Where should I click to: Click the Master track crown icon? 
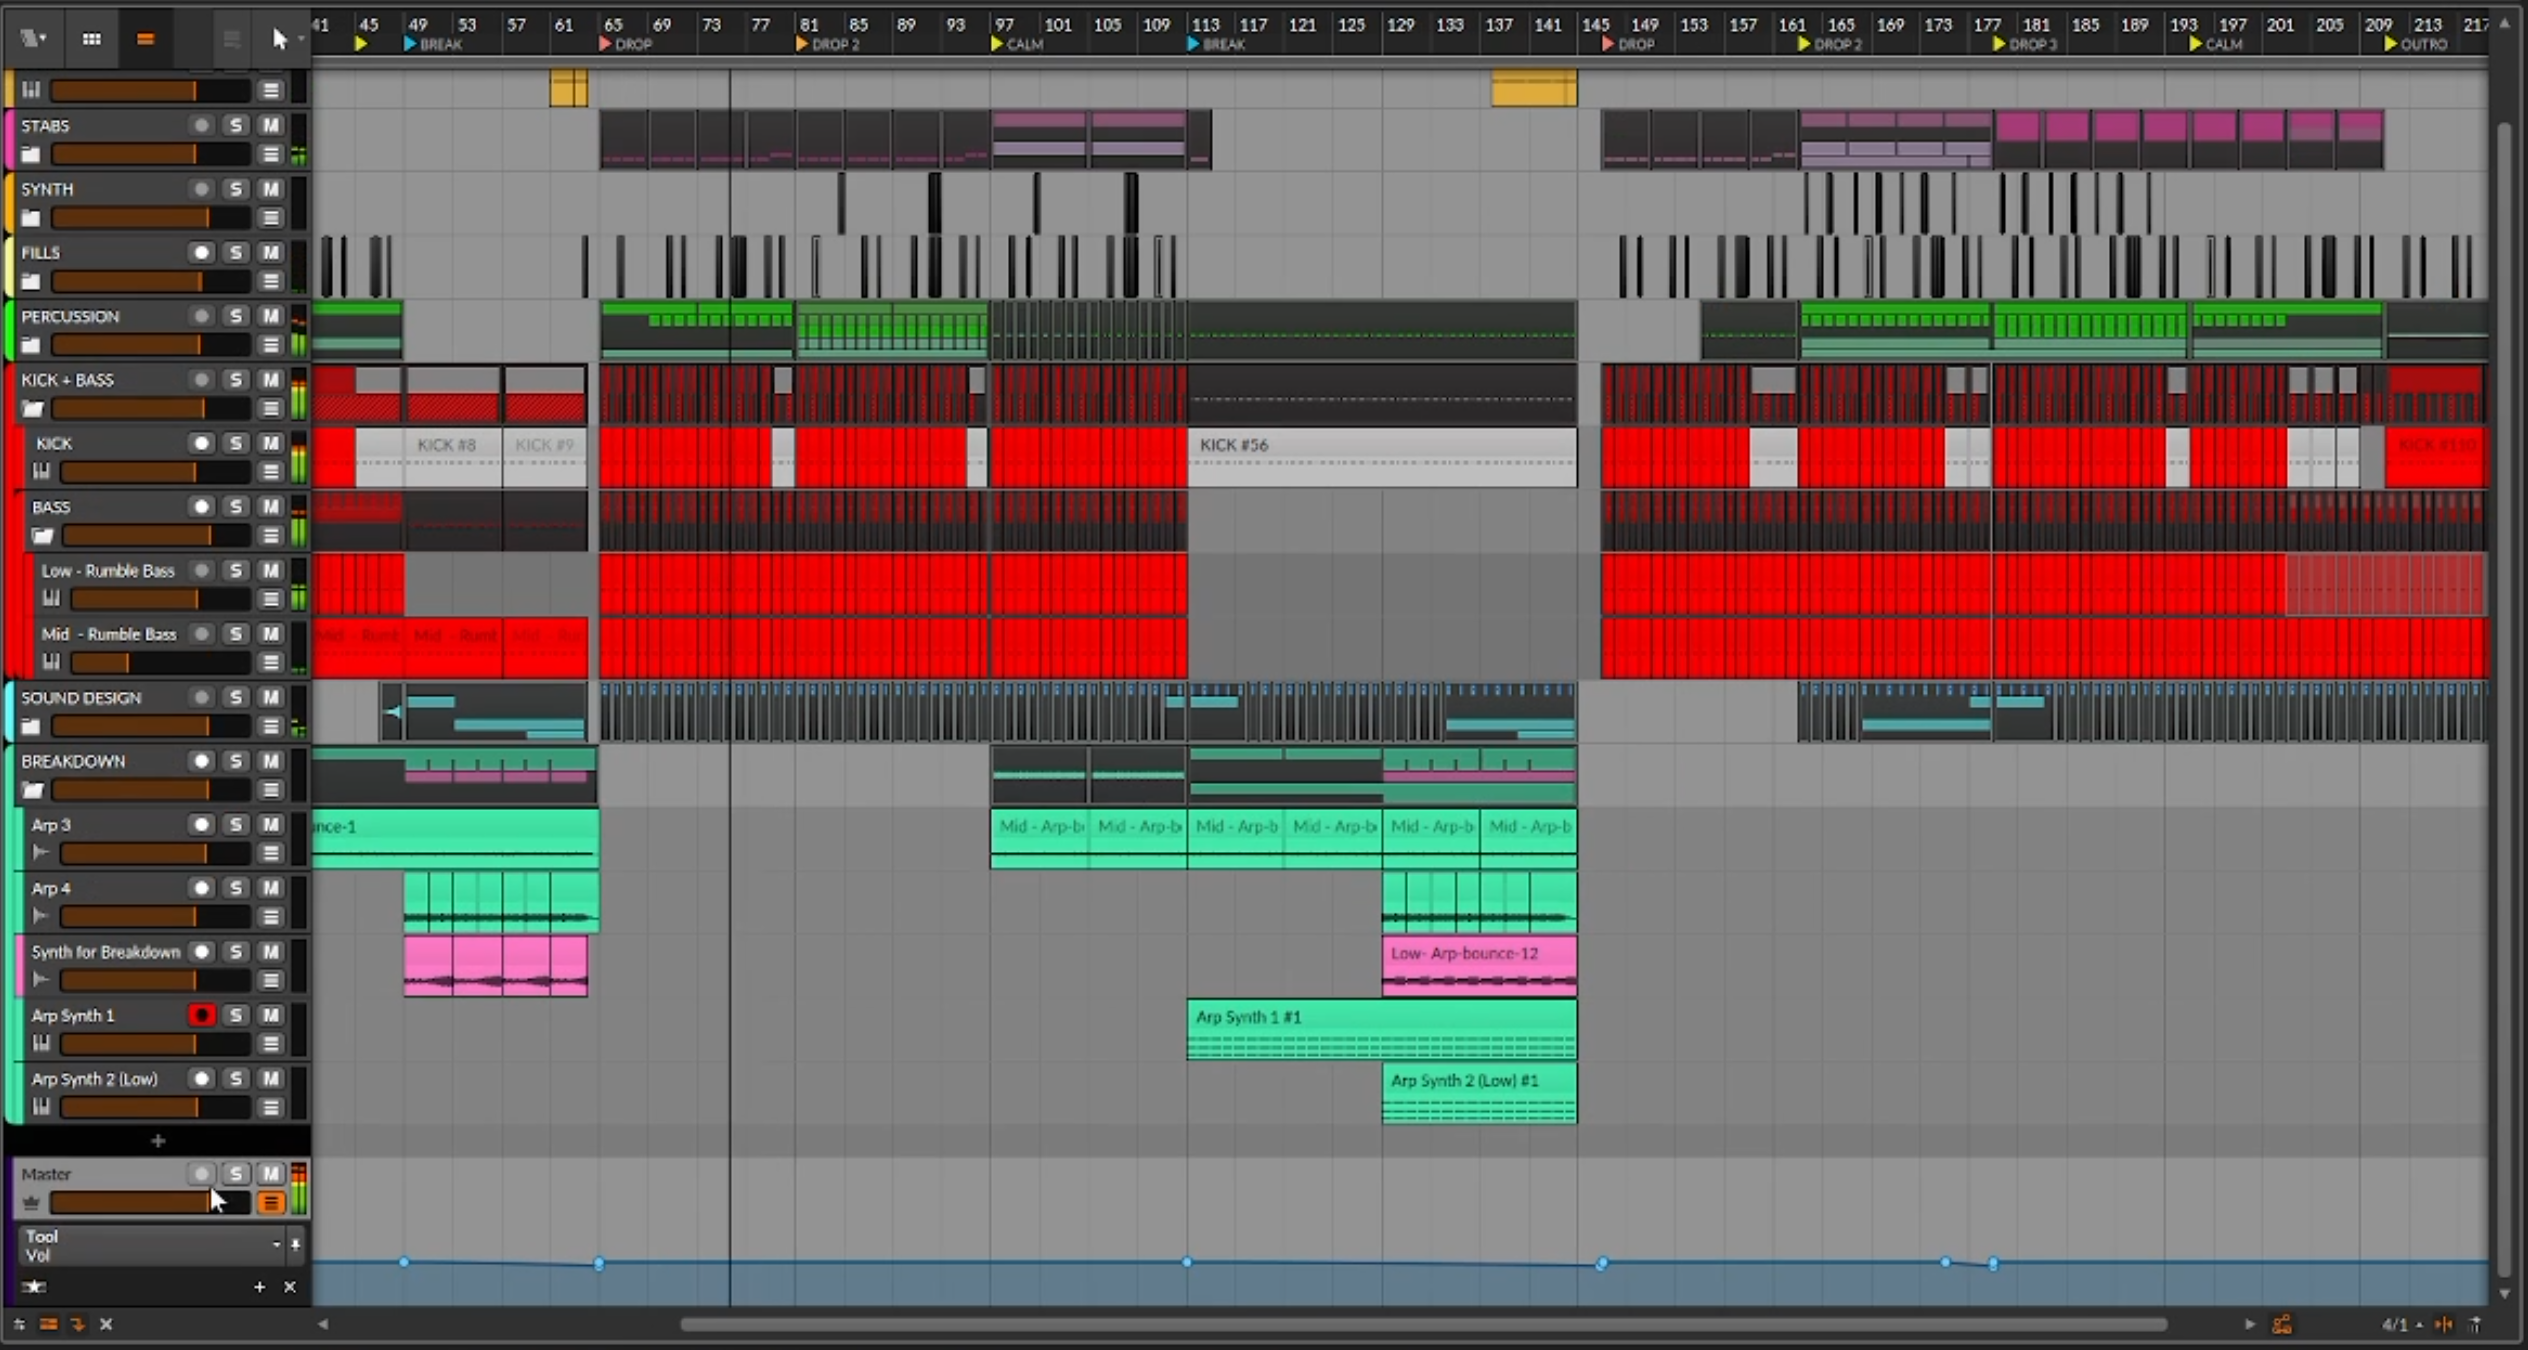click(x=31, y=1203)
